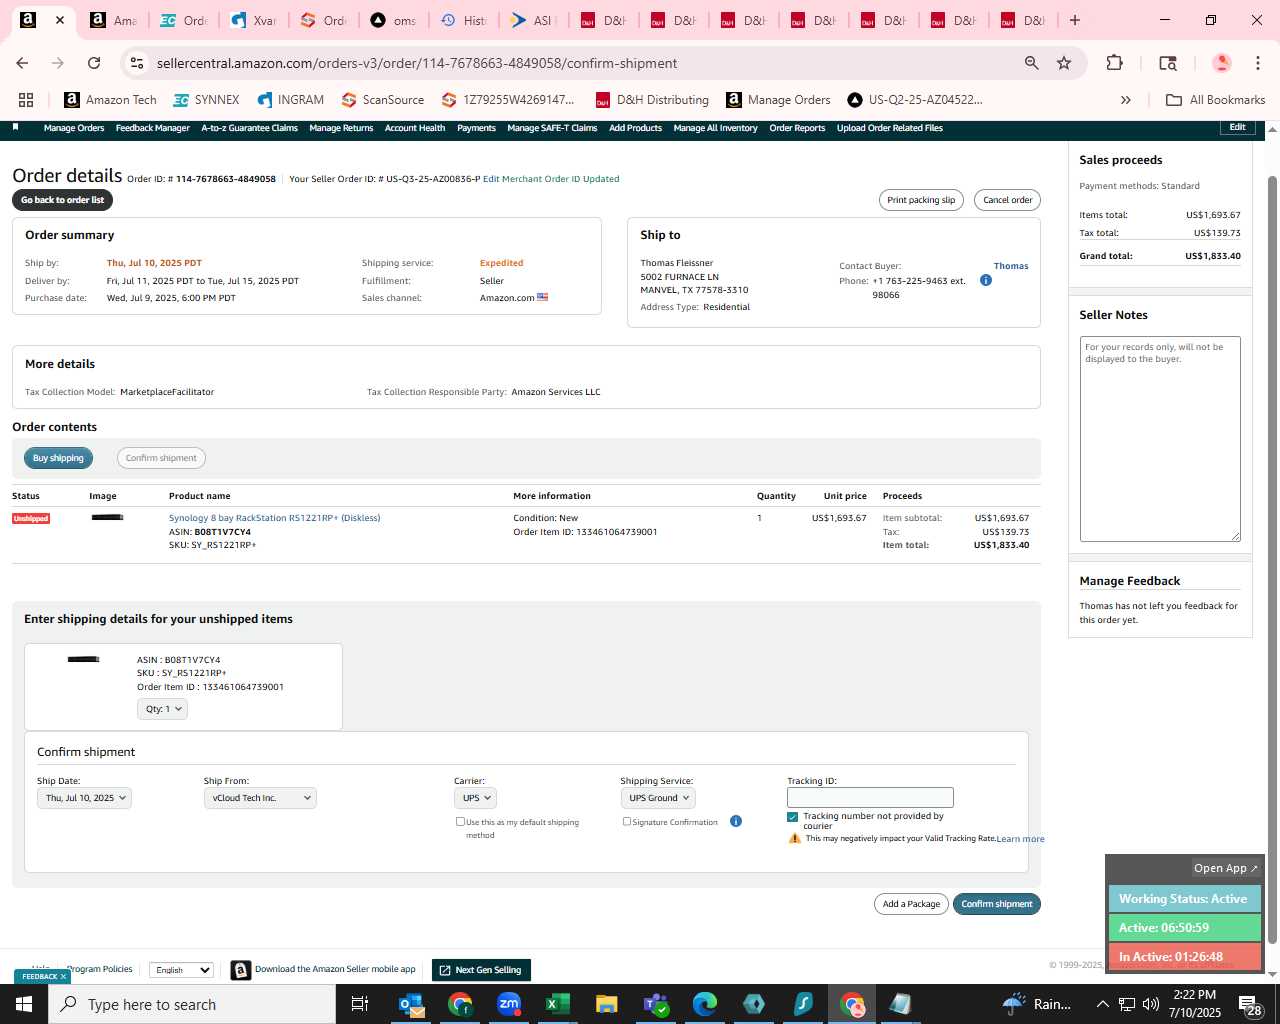1280x1024 pixels.
Task: Open the Shipping Service UPS Ground dropdown
Action: coord(658,798)
